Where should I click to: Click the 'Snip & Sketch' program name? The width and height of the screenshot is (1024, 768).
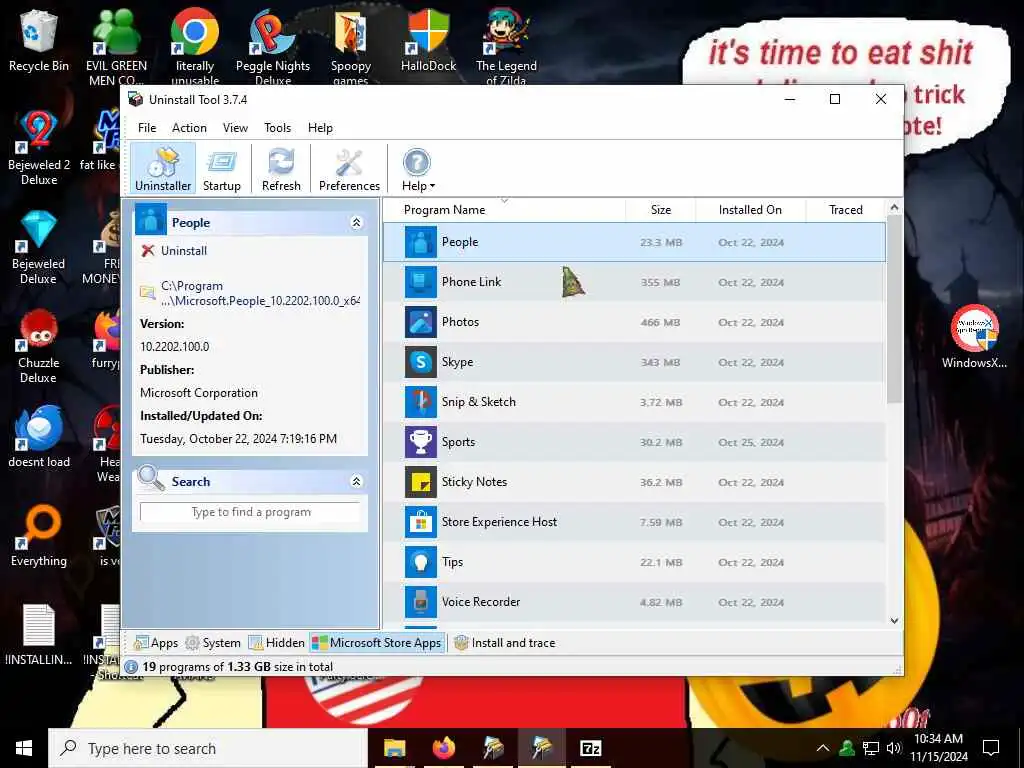(x=479, y=402)
